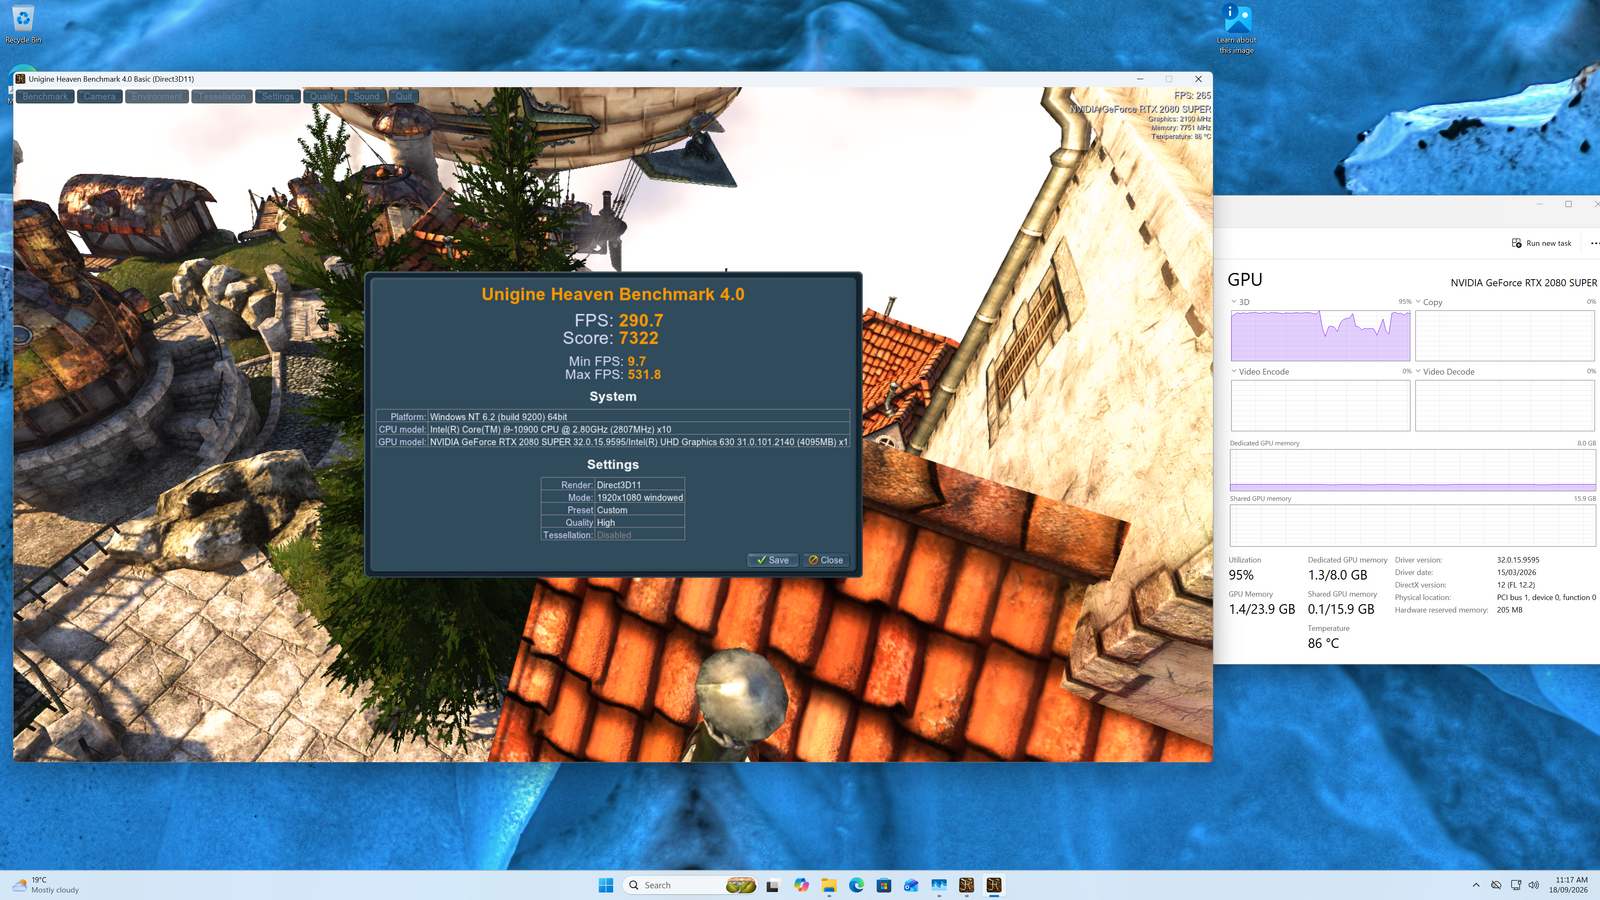Screen dimensions: 1600x900
Task: Show hidden system tray icons chevron
Action: [x=1476, y=885]
